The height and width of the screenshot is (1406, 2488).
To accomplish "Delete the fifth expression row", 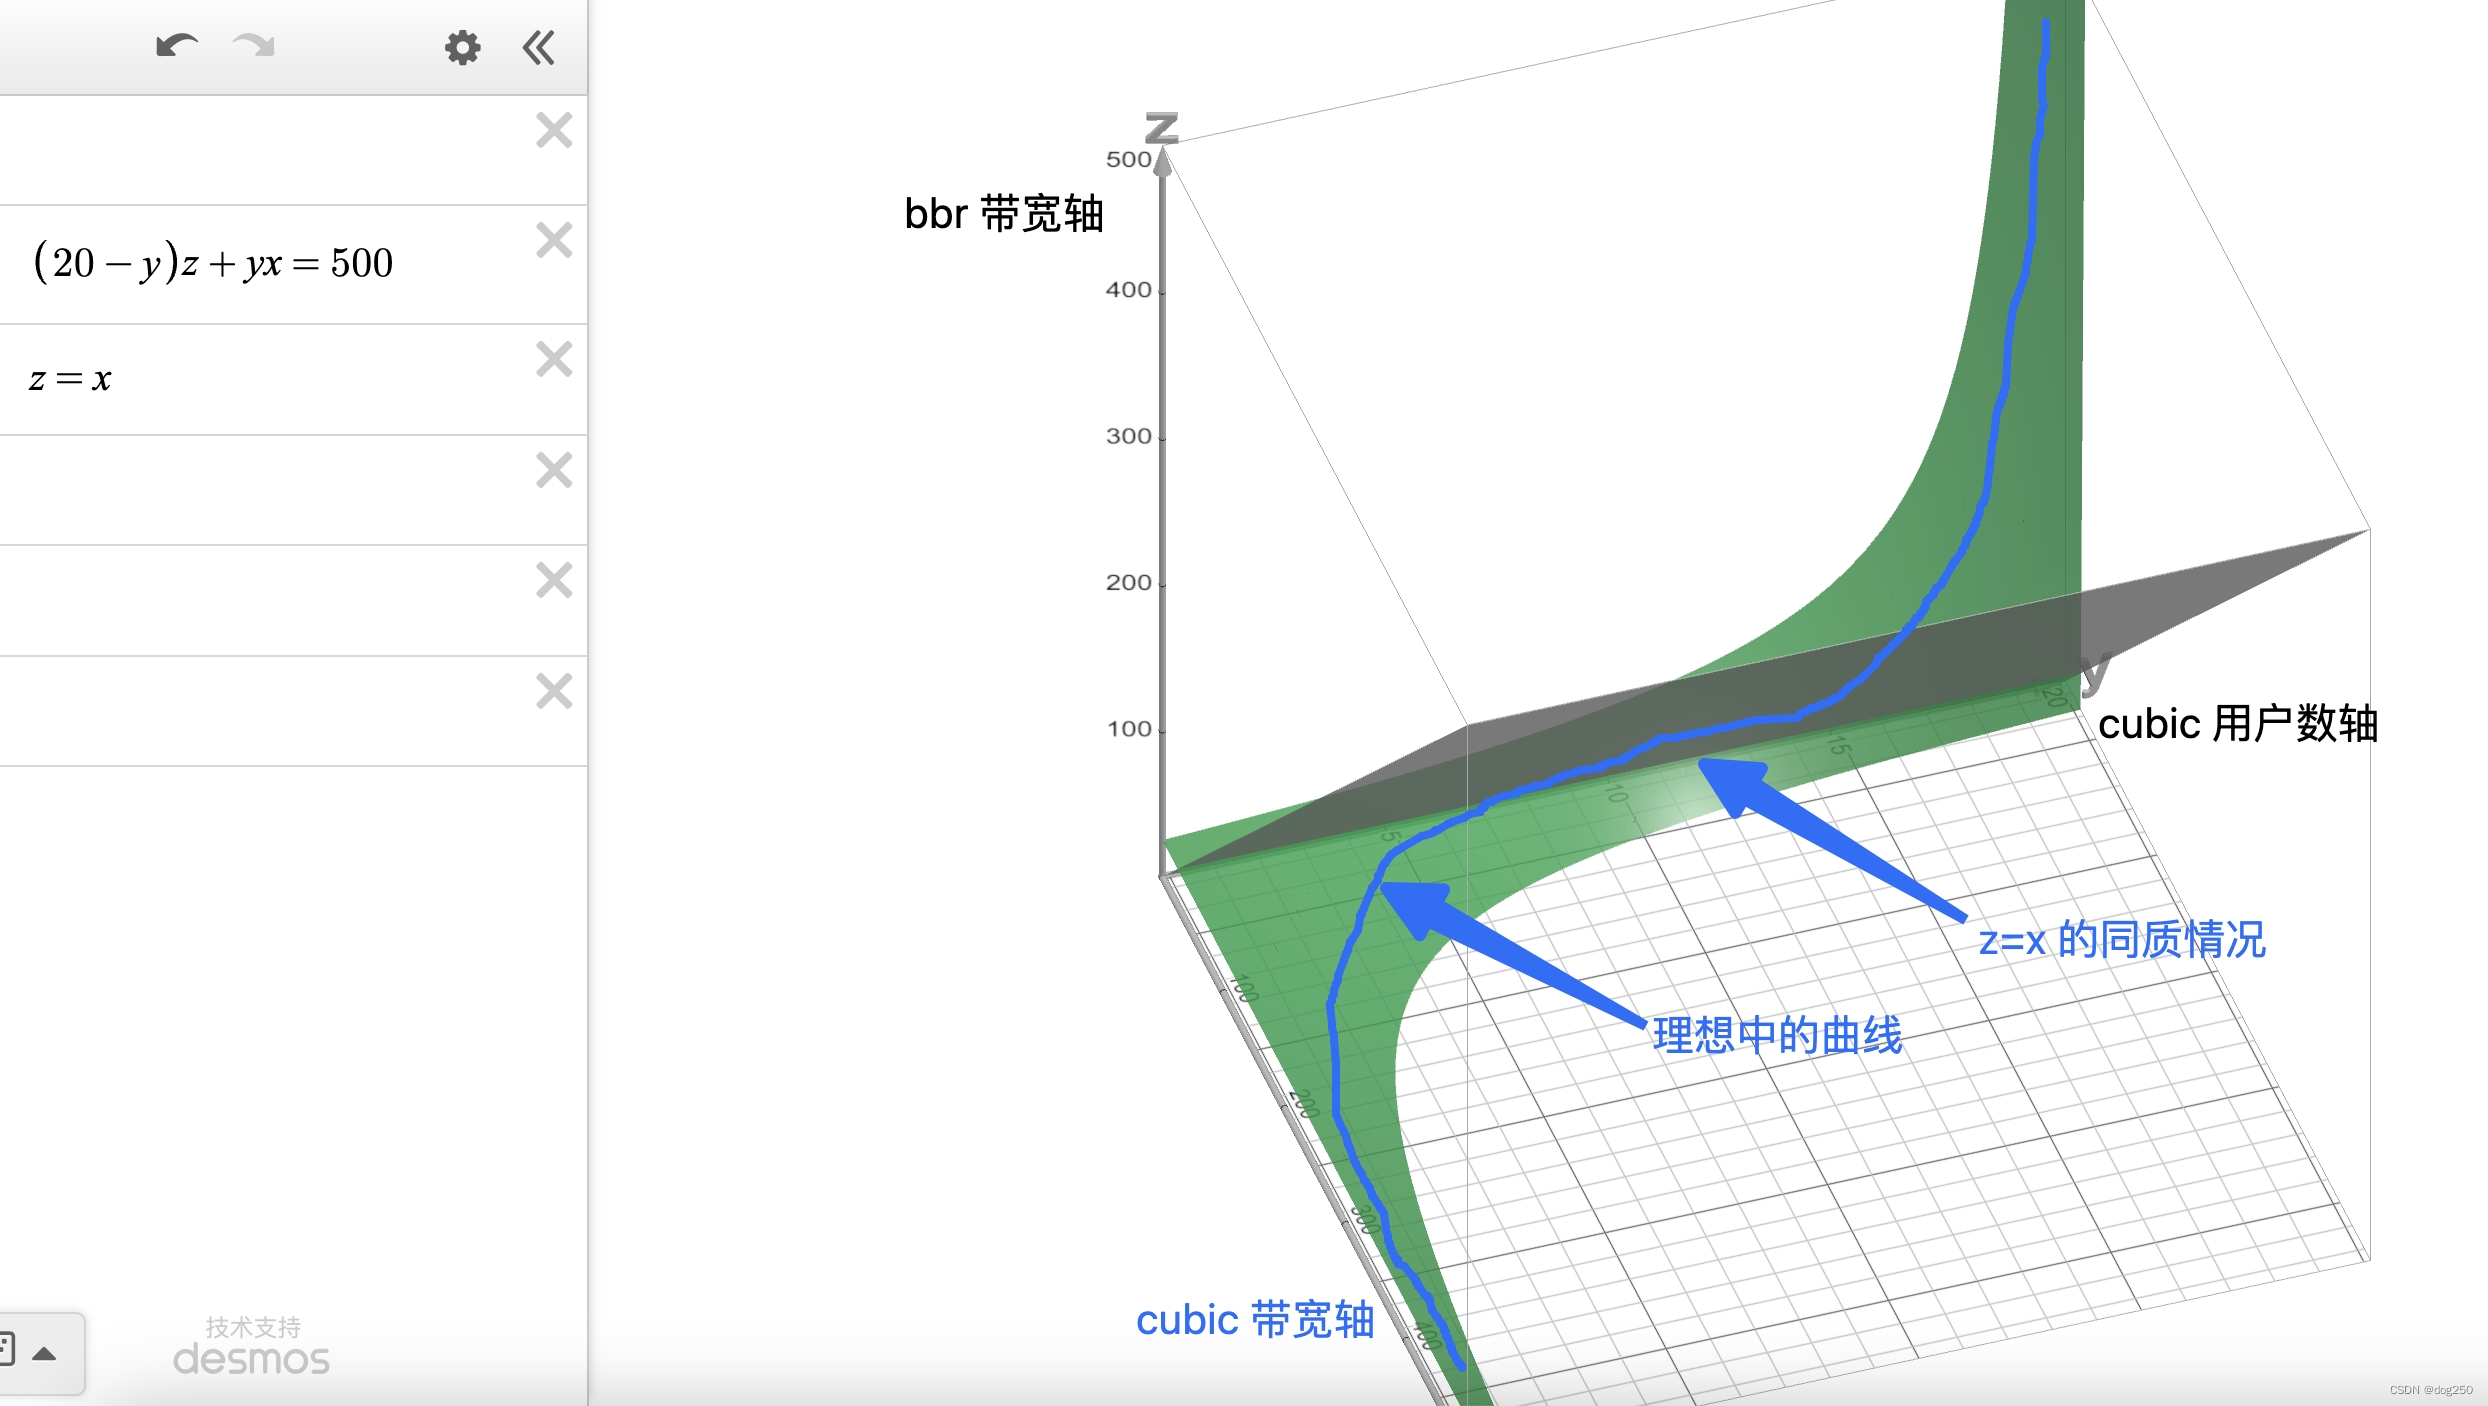I will pos(554,580).
